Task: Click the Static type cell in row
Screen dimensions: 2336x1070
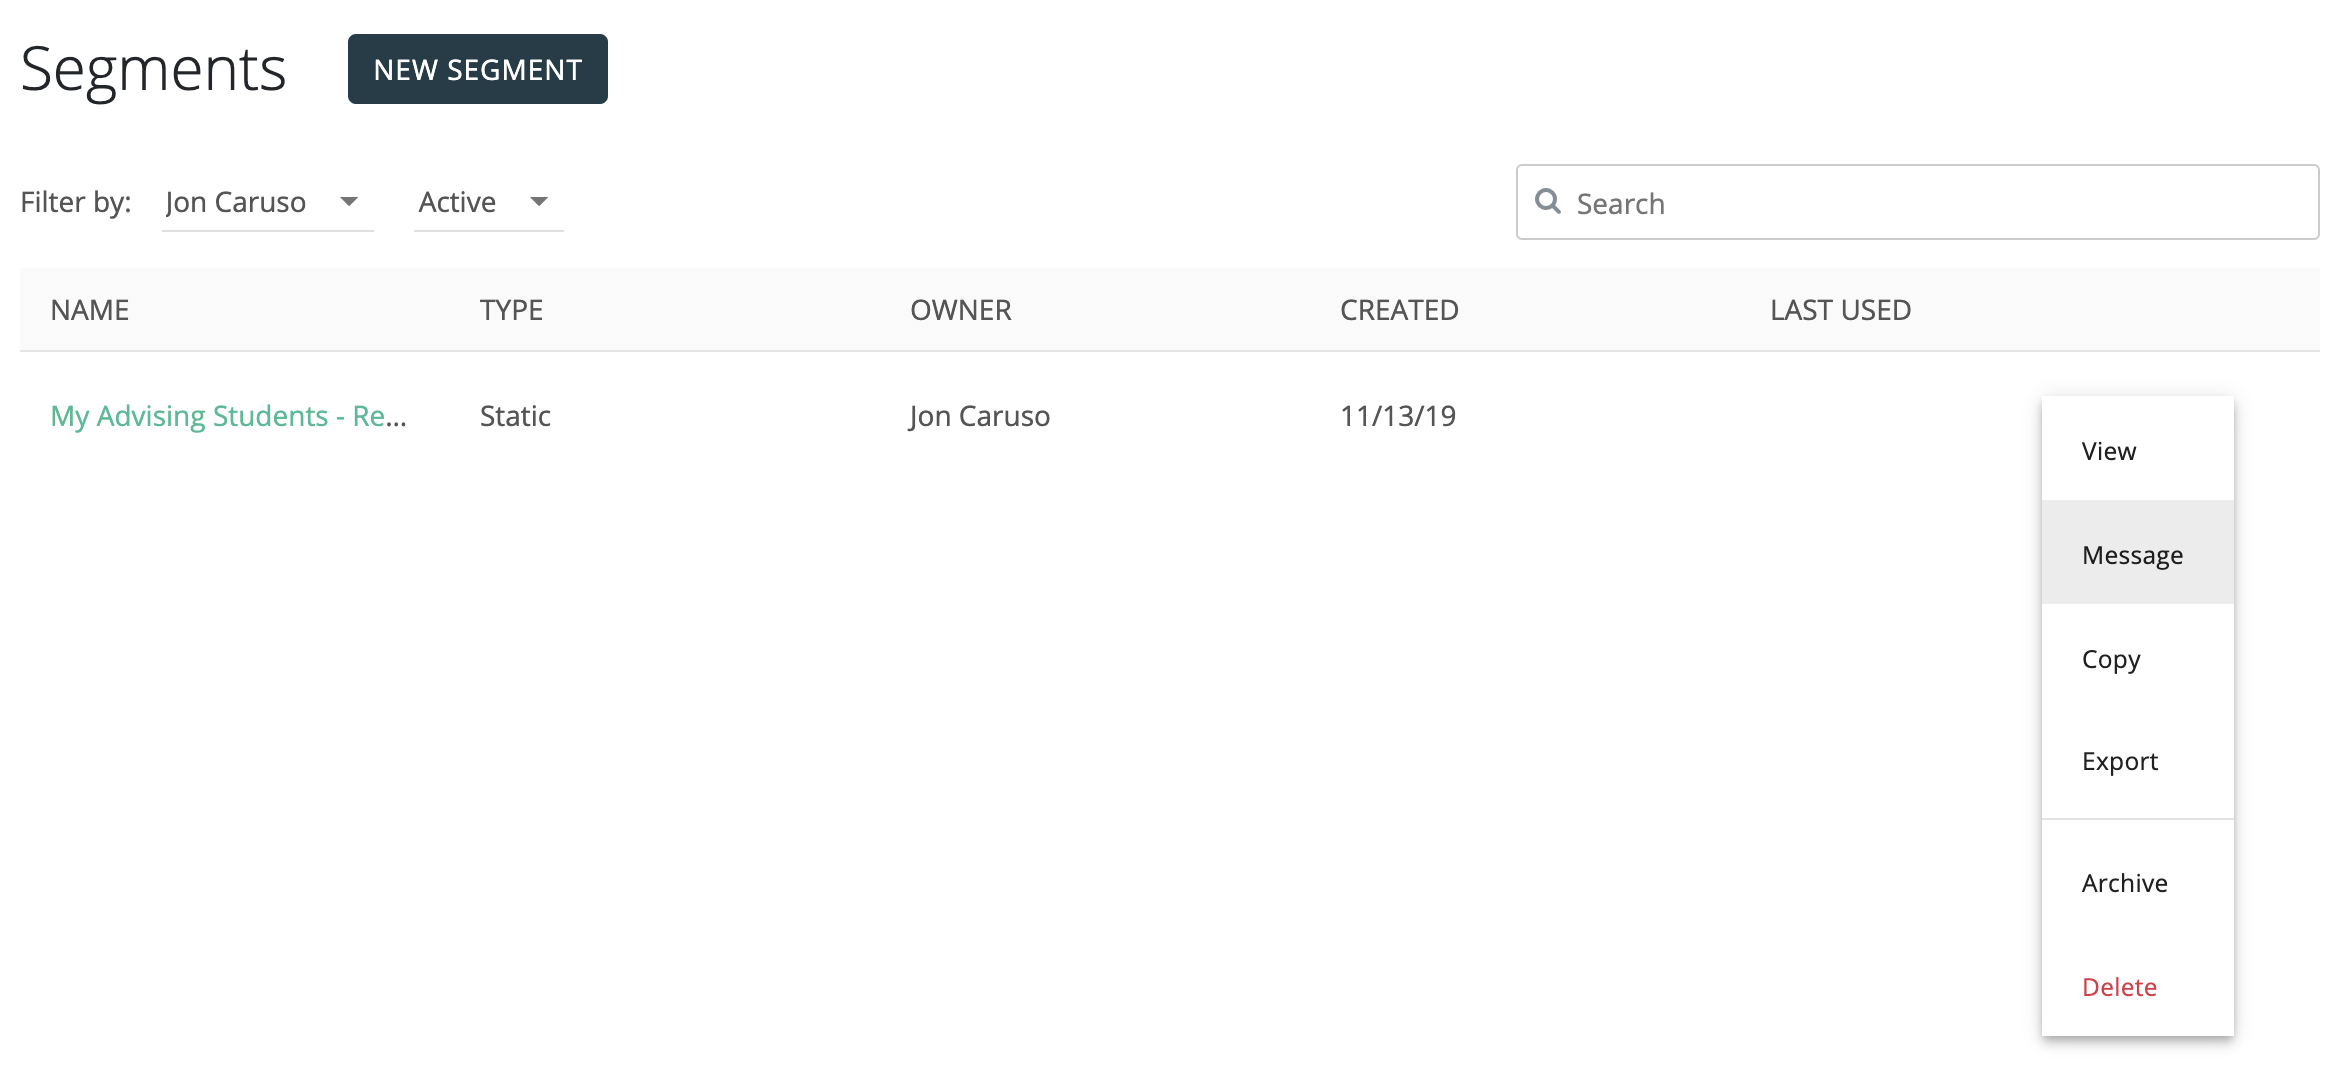Action: pyautogui.click(x=515, y=416)
